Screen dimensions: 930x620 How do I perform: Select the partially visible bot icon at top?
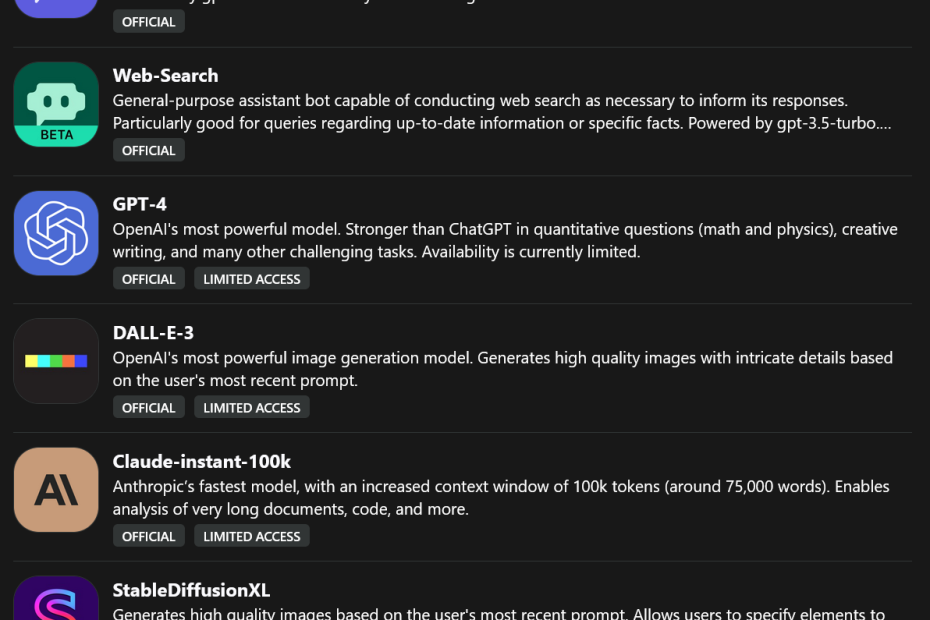click(56, 8)
